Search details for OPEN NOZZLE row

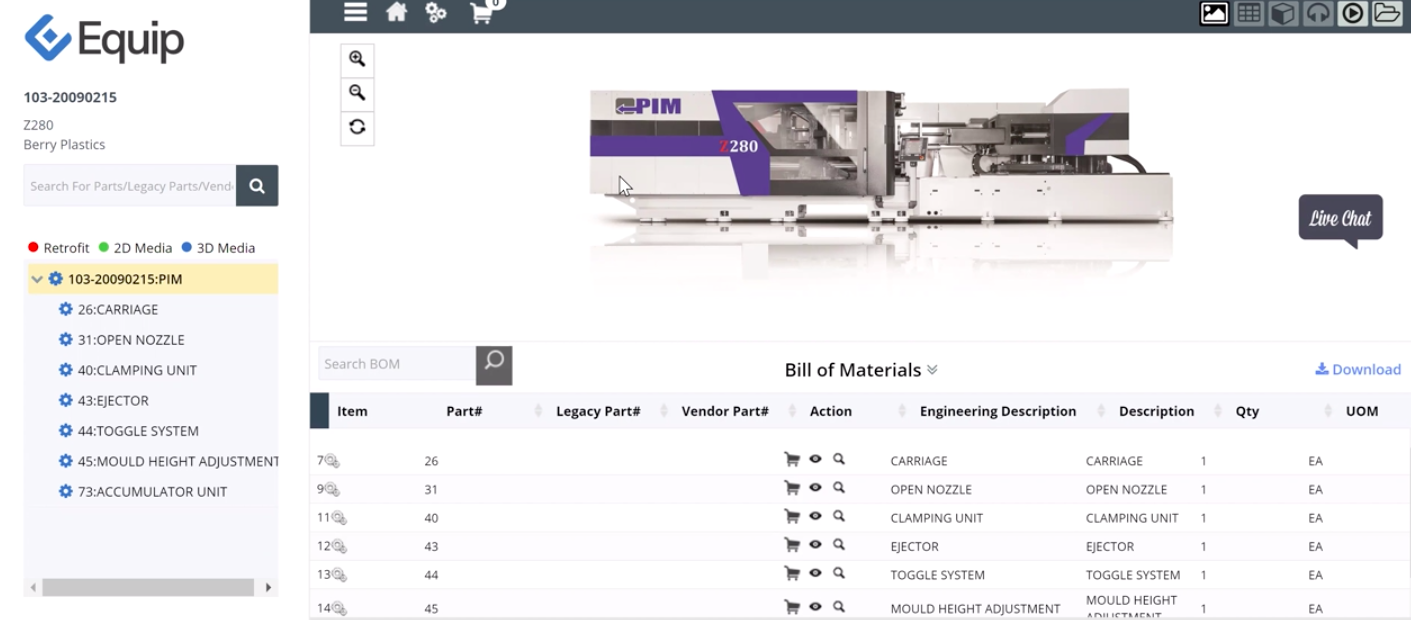[x=839, y=488]
